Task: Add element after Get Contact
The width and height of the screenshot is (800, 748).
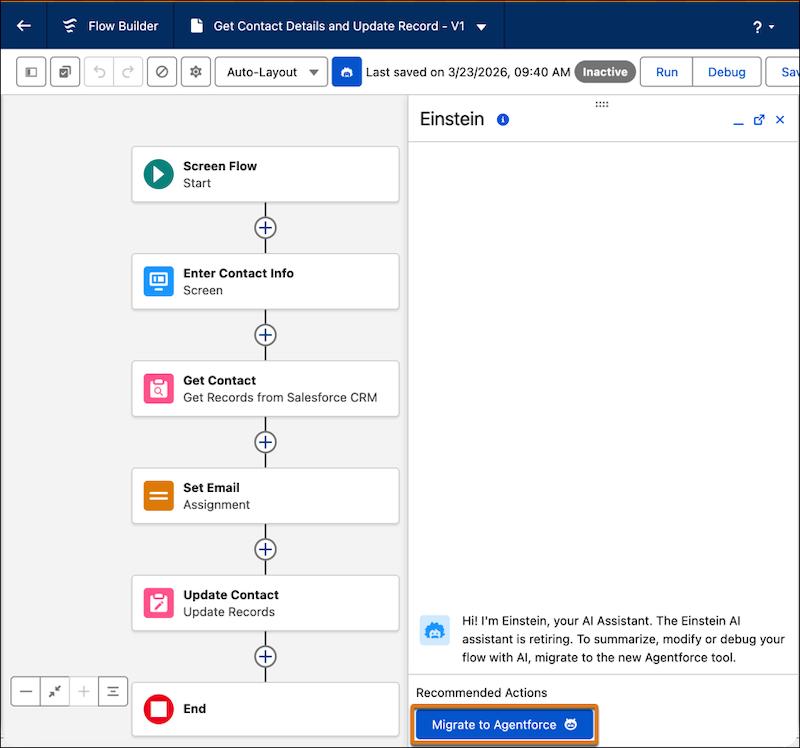Action: [265, 442]
